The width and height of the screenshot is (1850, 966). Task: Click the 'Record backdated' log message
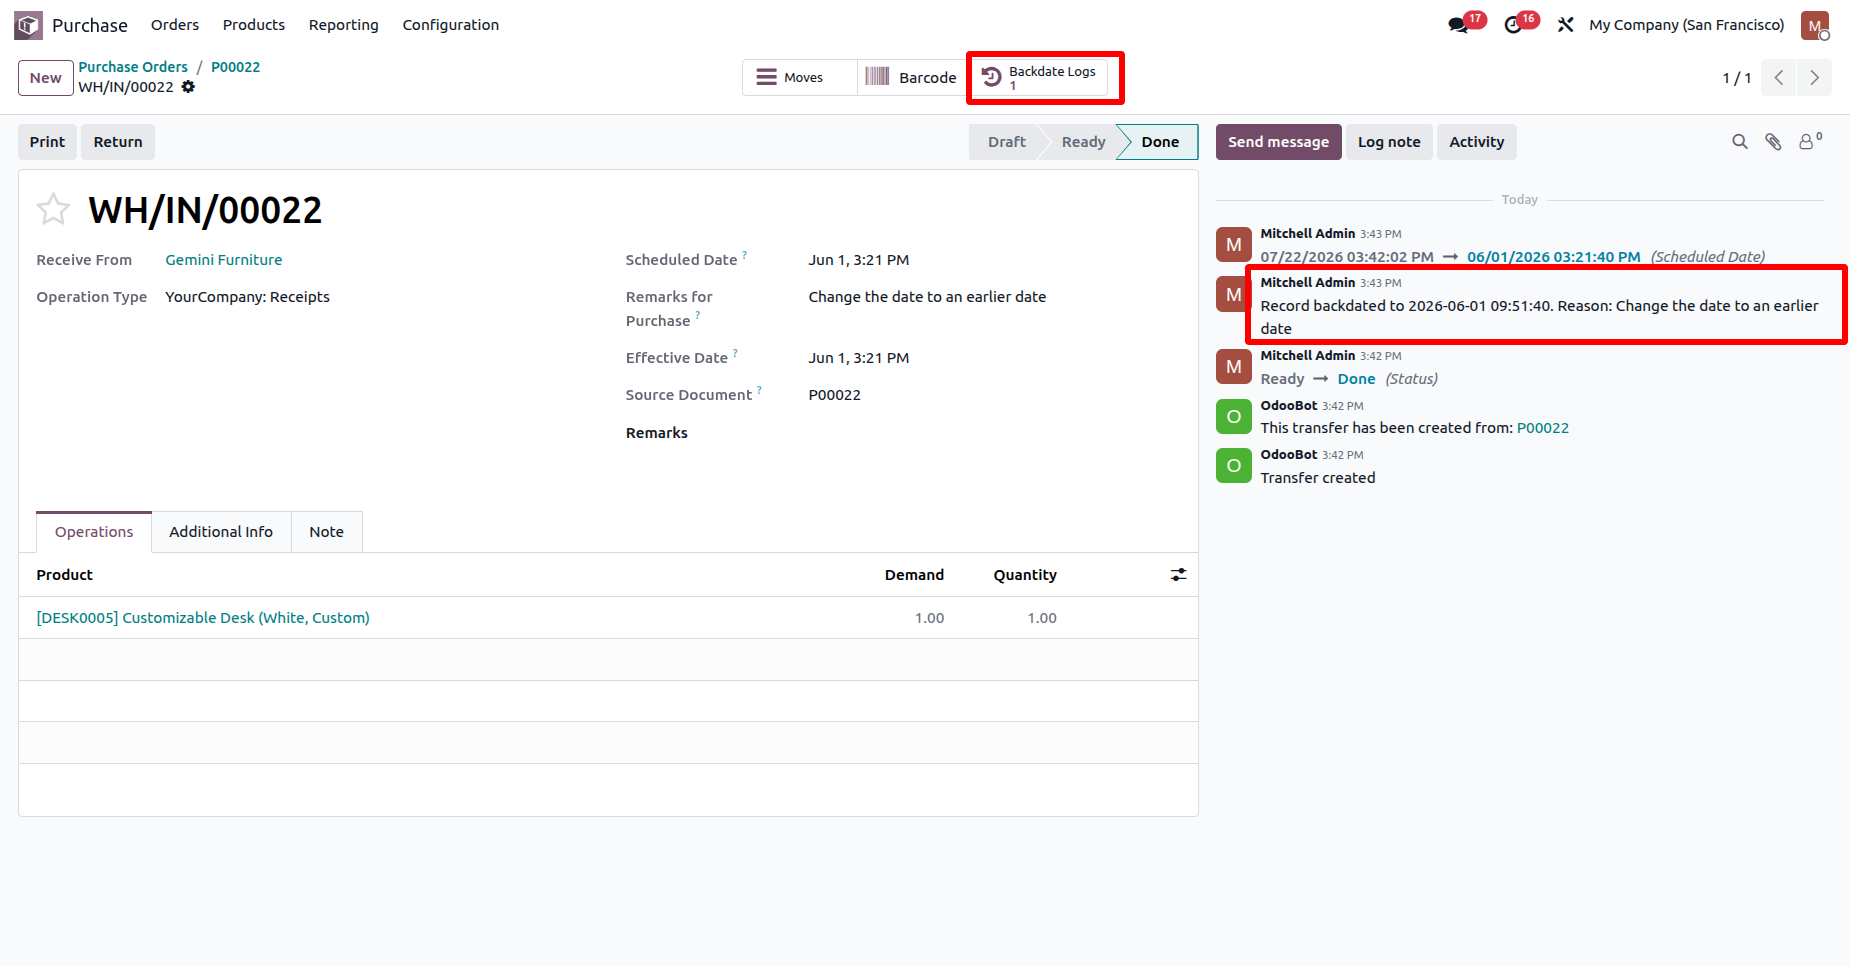(1539, 317)
